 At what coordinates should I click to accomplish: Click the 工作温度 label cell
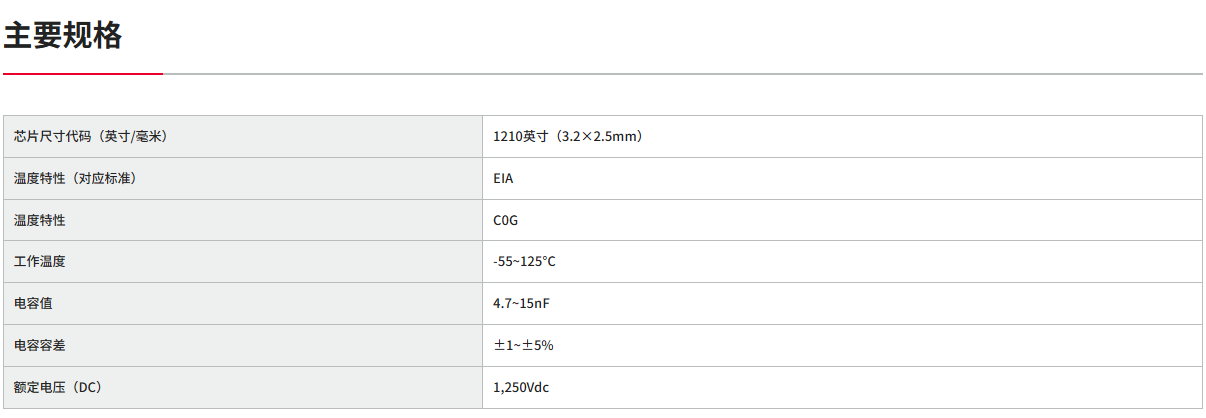[x=40, y=262]
